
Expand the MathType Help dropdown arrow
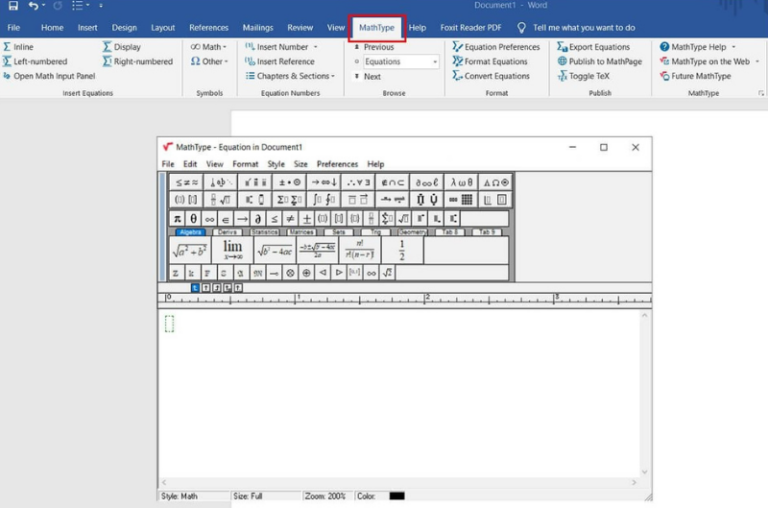tap(734, 47)
